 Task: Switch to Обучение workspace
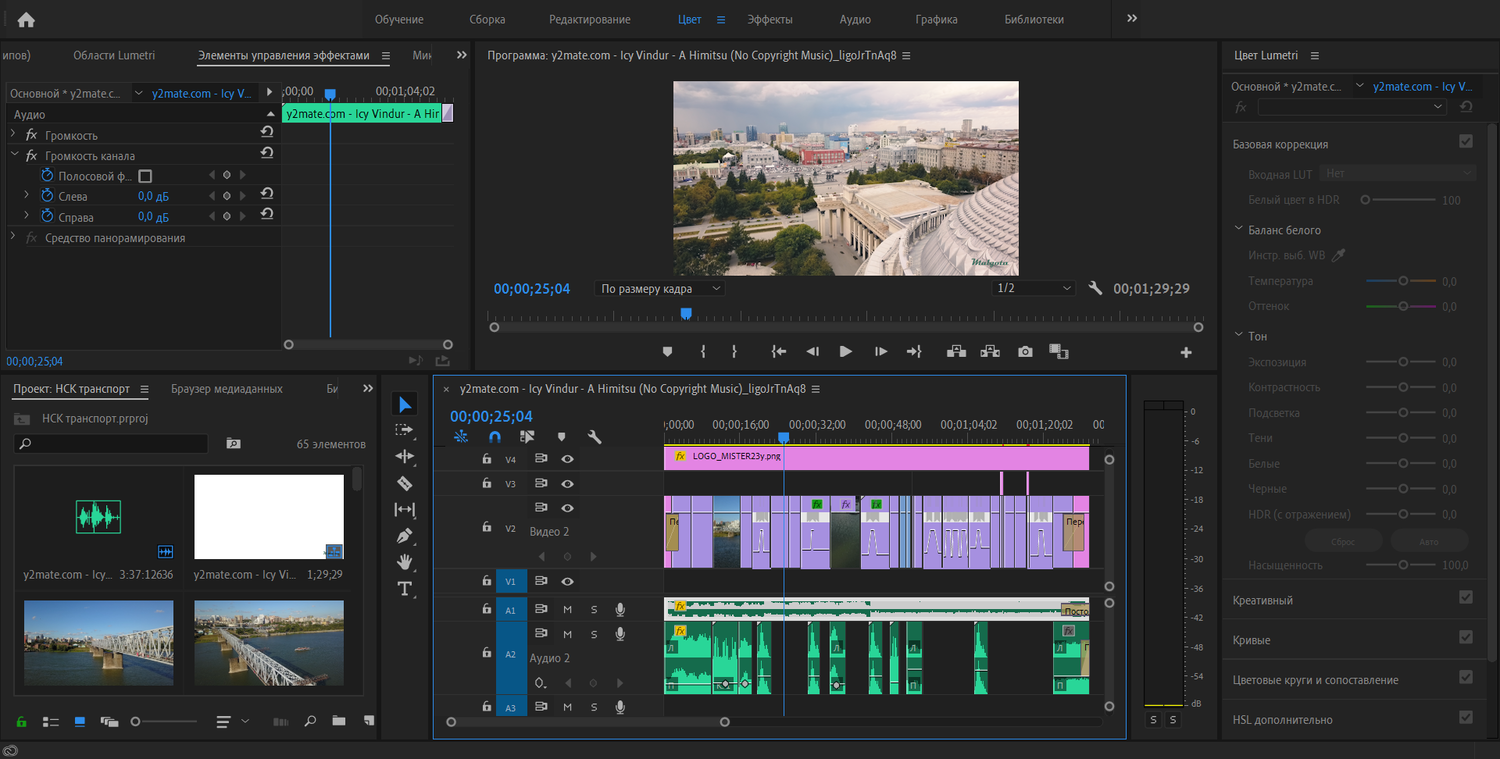point(399,19)
